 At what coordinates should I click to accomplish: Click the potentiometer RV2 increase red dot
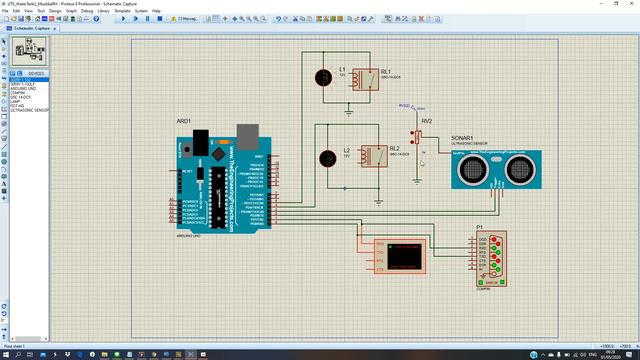coord(412,133)
